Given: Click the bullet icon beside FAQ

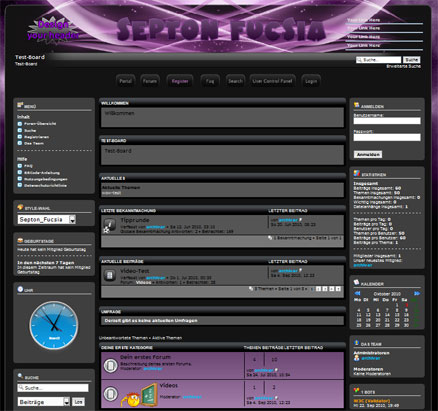Looking at the screenshot, I should 20,166.
